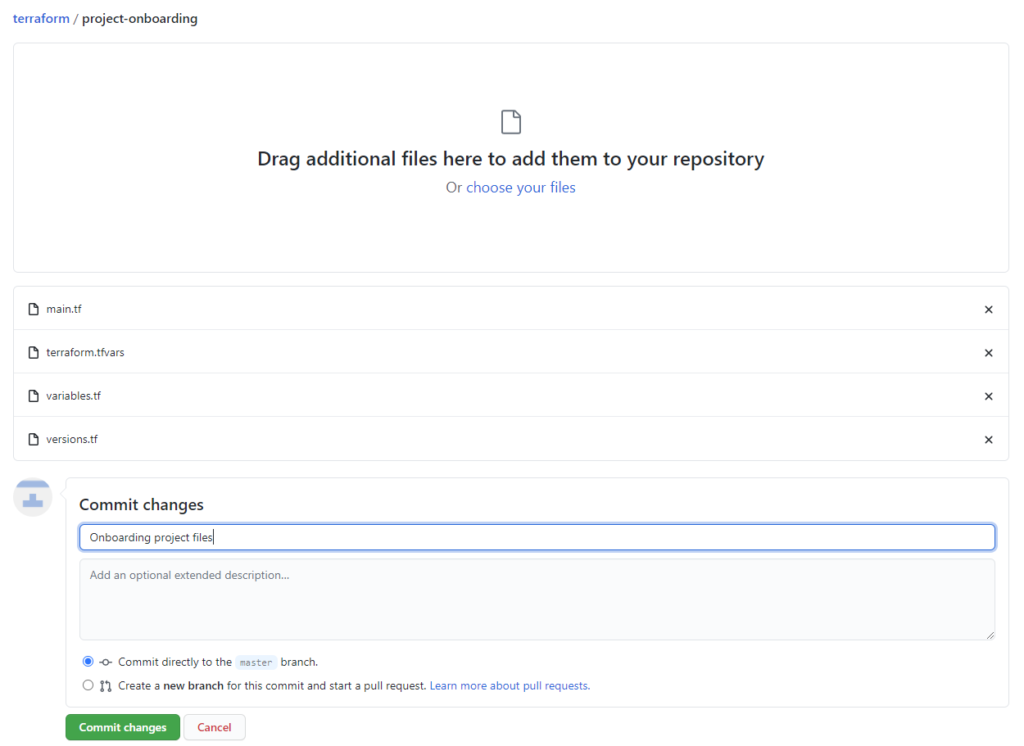The image size is (1024, 746).
Task: Click the choose your files link
Action: pos(520,187)
